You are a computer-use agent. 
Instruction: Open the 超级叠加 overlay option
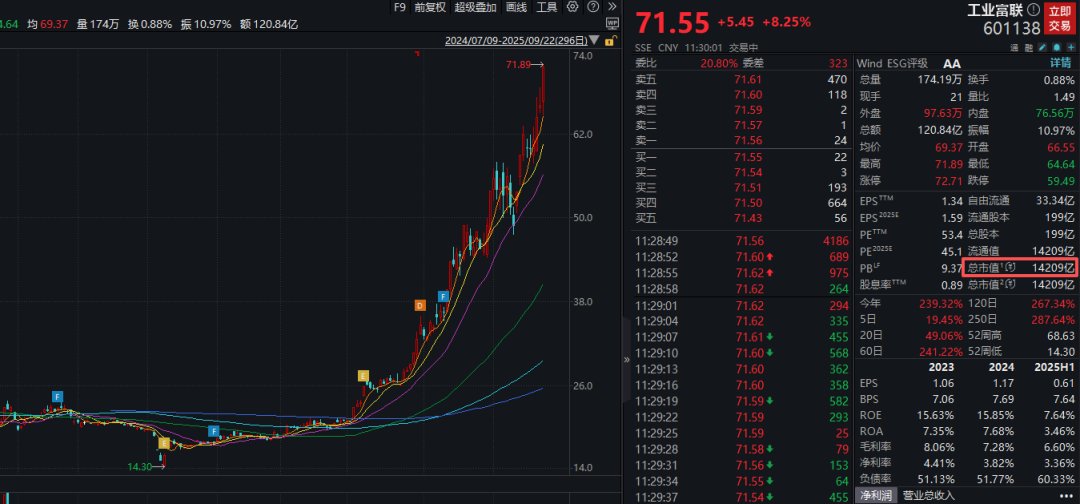475,7
